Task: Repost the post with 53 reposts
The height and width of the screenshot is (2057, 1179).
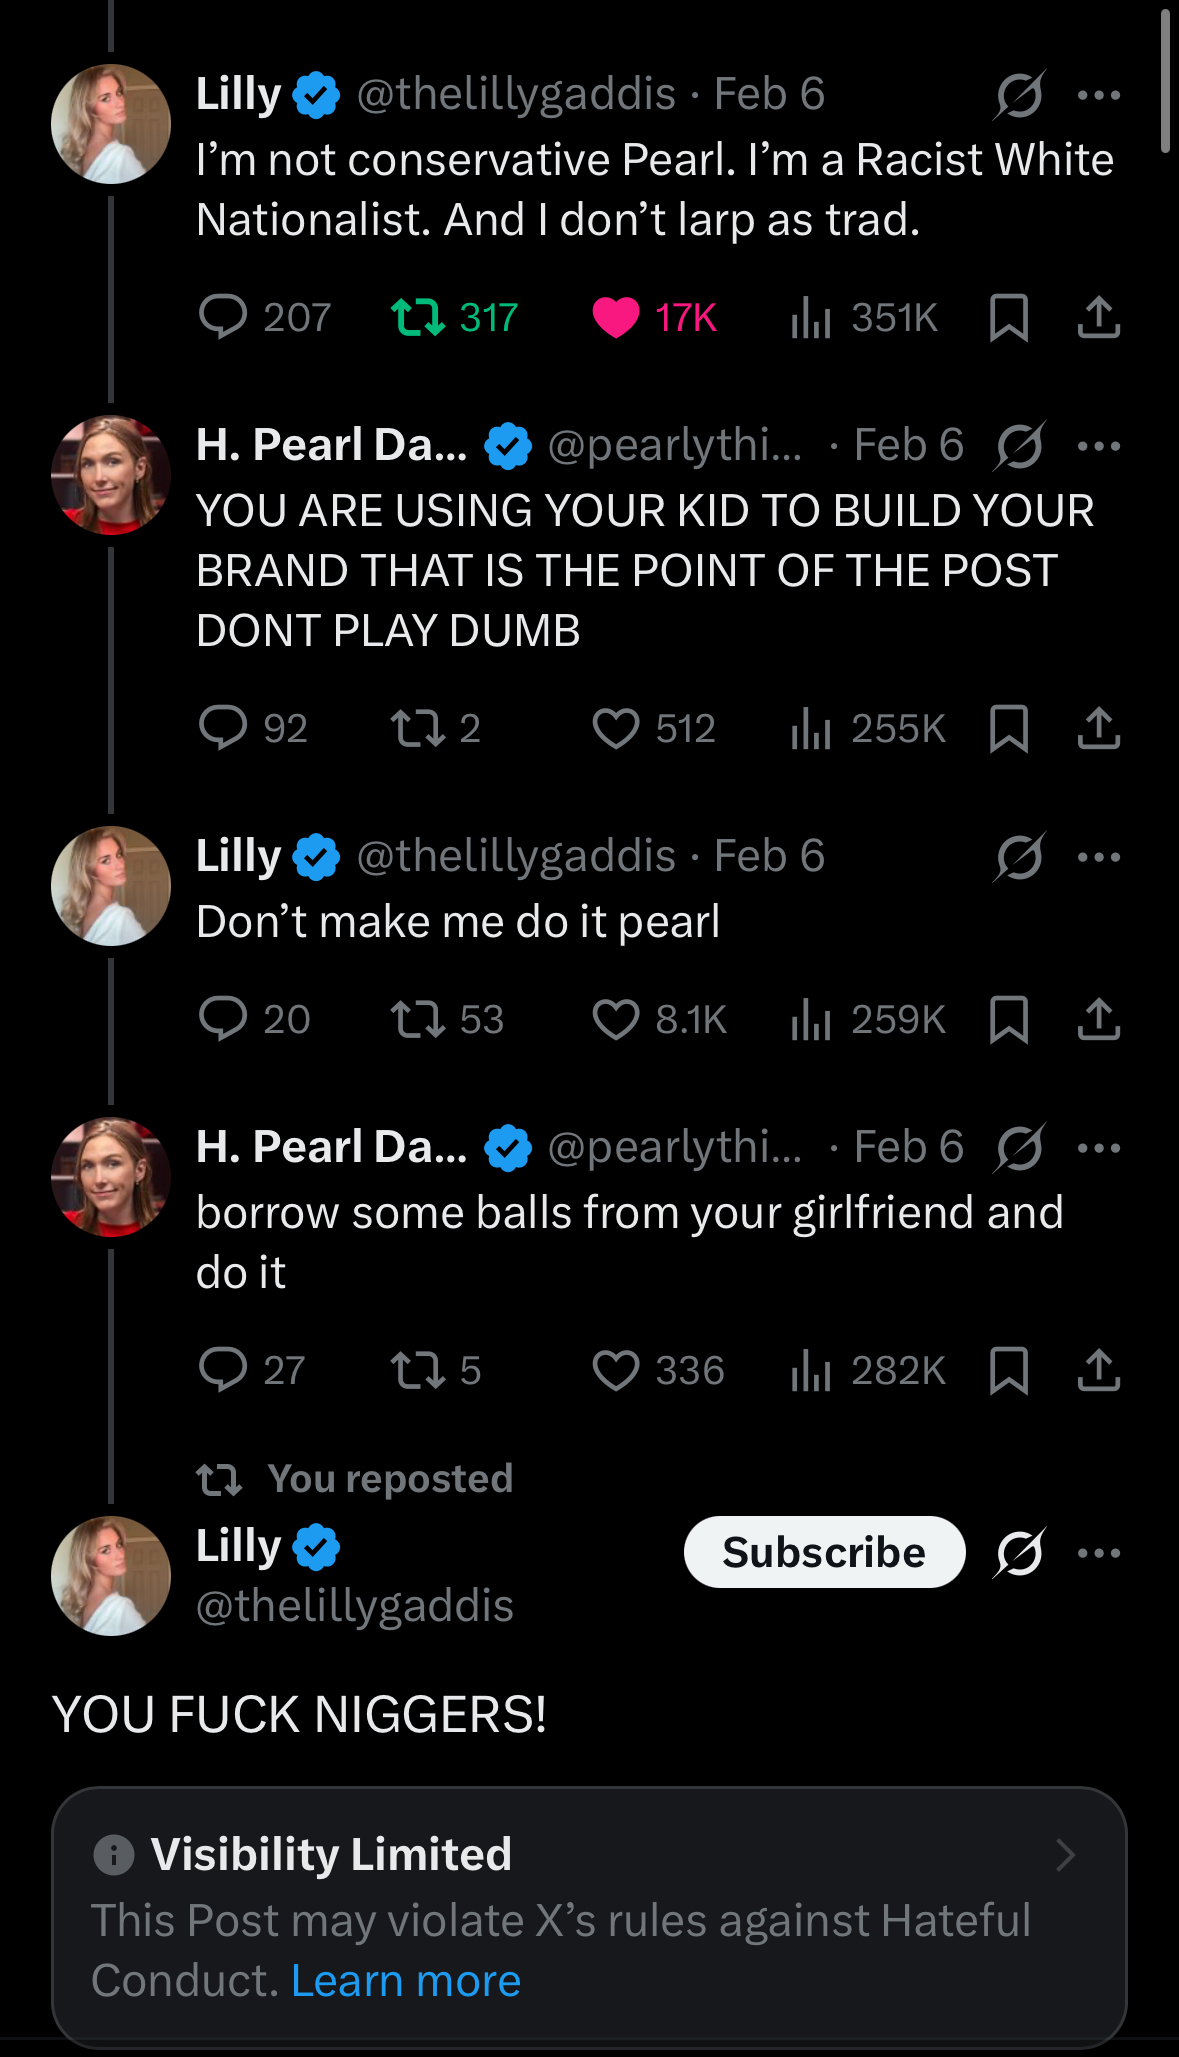Action: click(x=417, y=1019)
